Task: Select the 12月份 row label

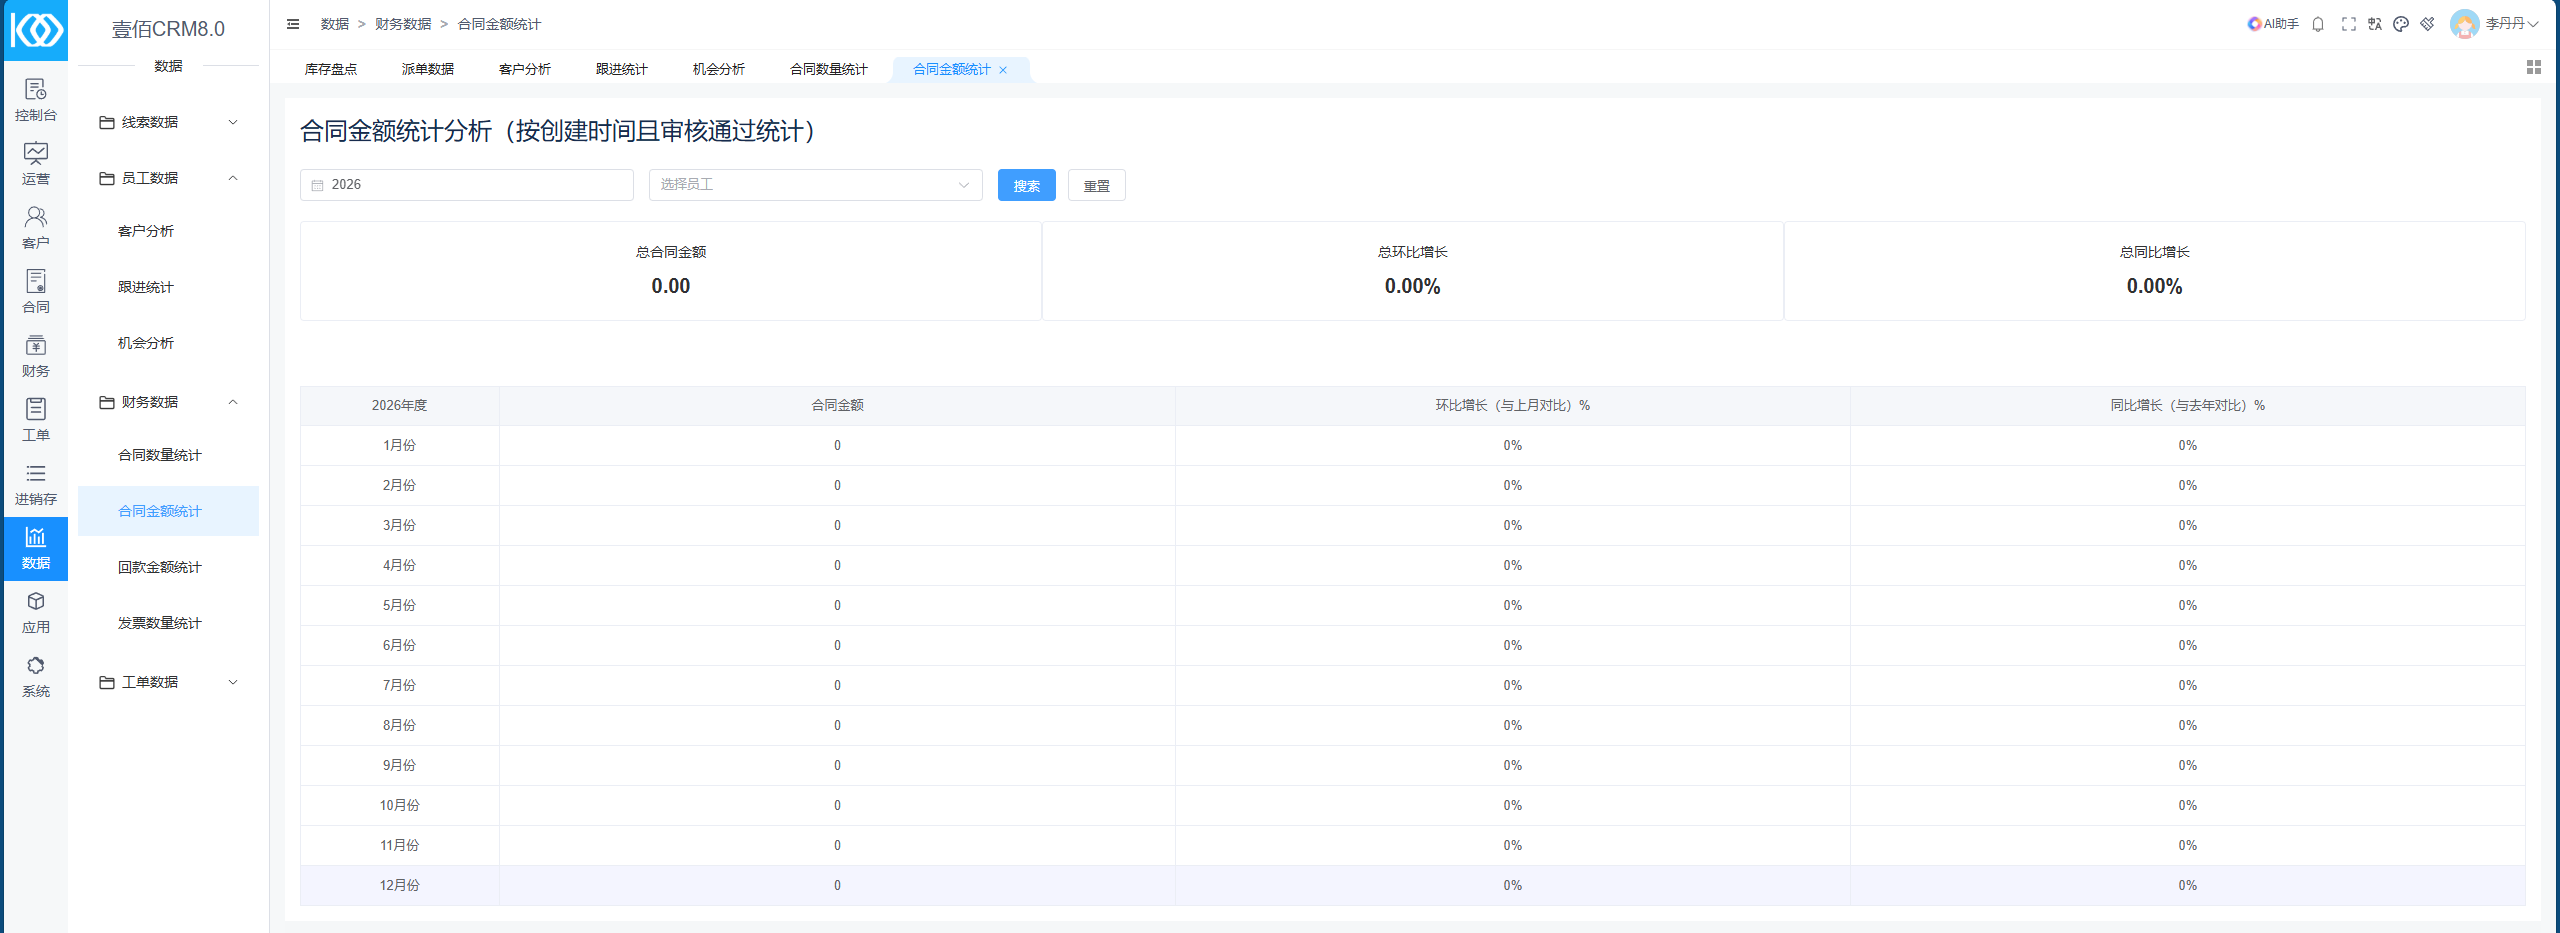Action: [399, 885]
